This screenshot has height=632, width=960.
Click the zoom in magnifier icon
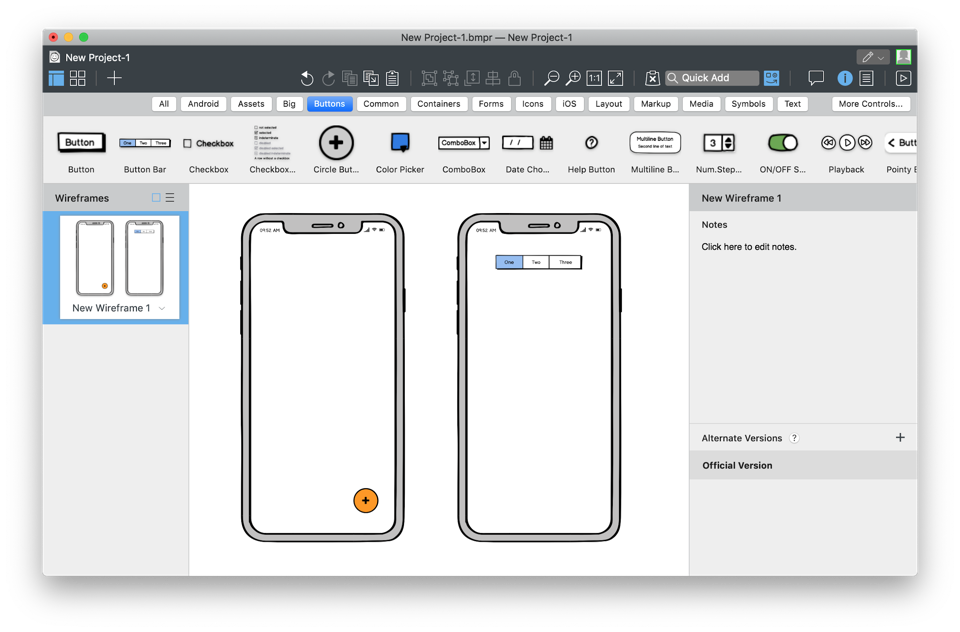tap(572, 77)
